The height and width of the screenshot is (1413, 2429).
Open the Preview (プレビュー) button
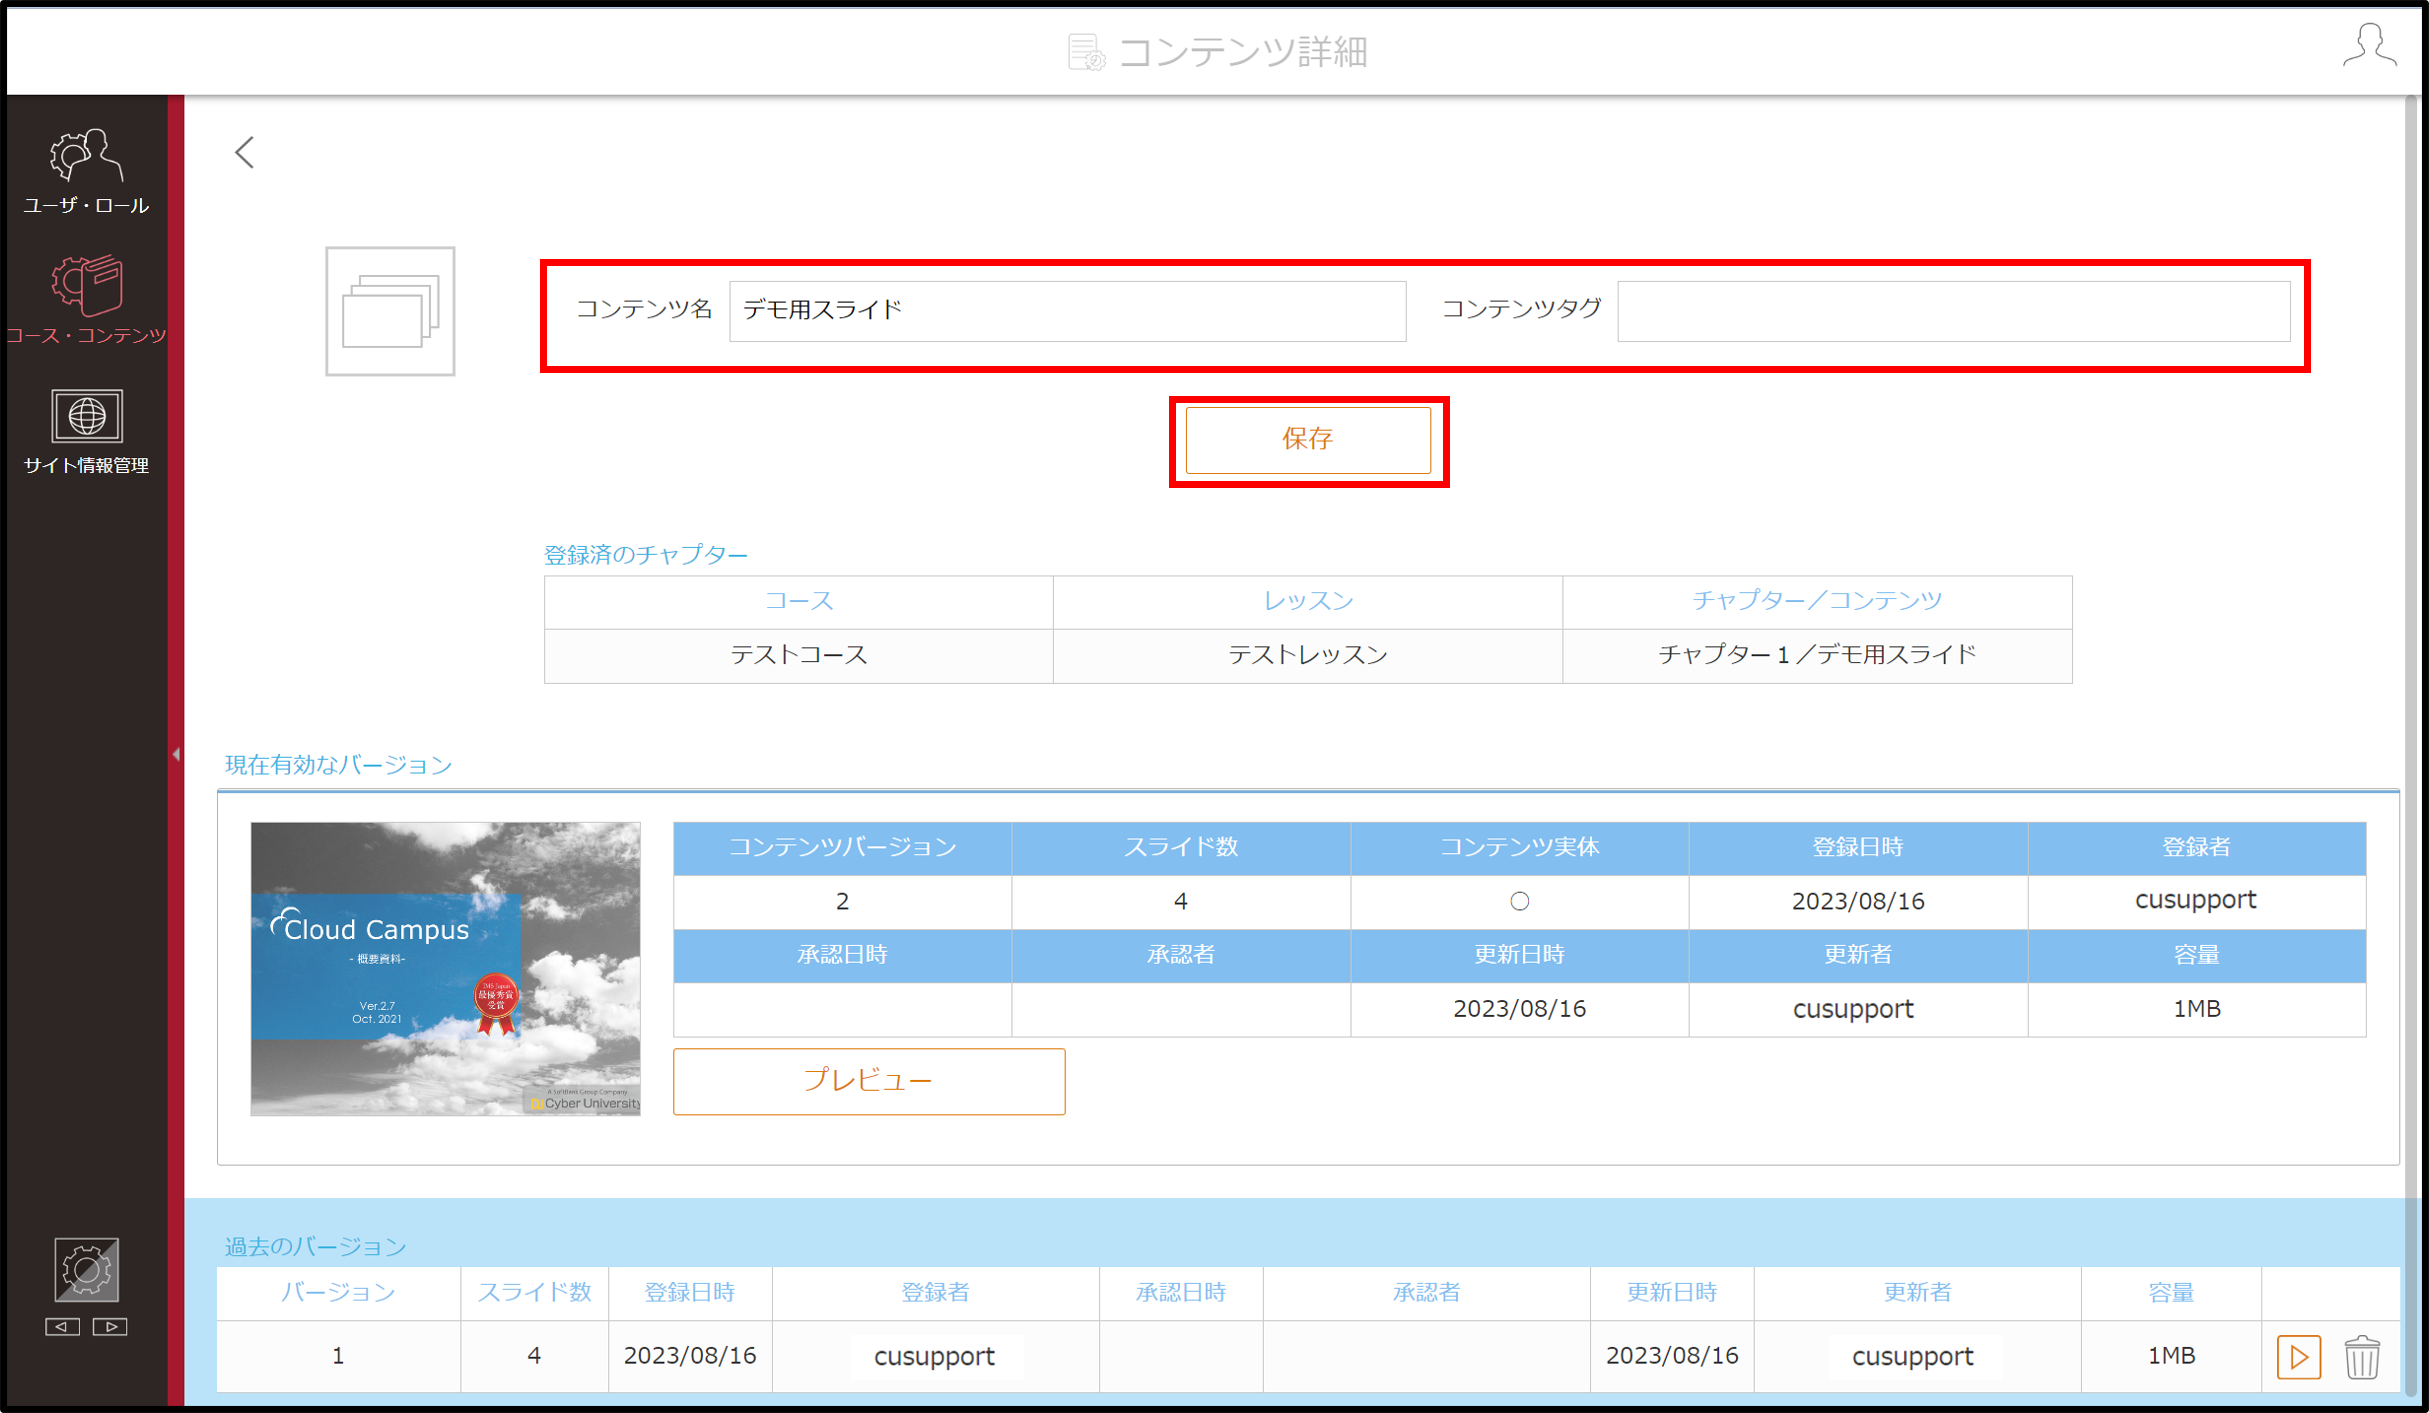[869, 1081]
